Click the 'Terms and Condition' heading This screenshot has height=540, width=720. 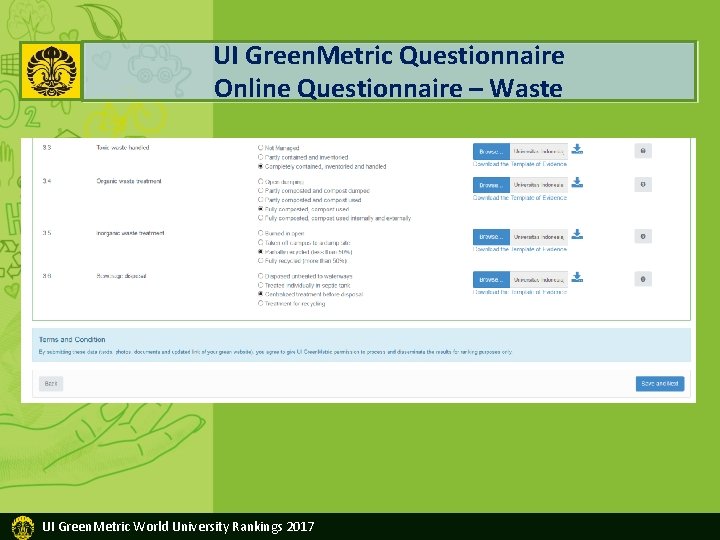click(x=72, y=339)
